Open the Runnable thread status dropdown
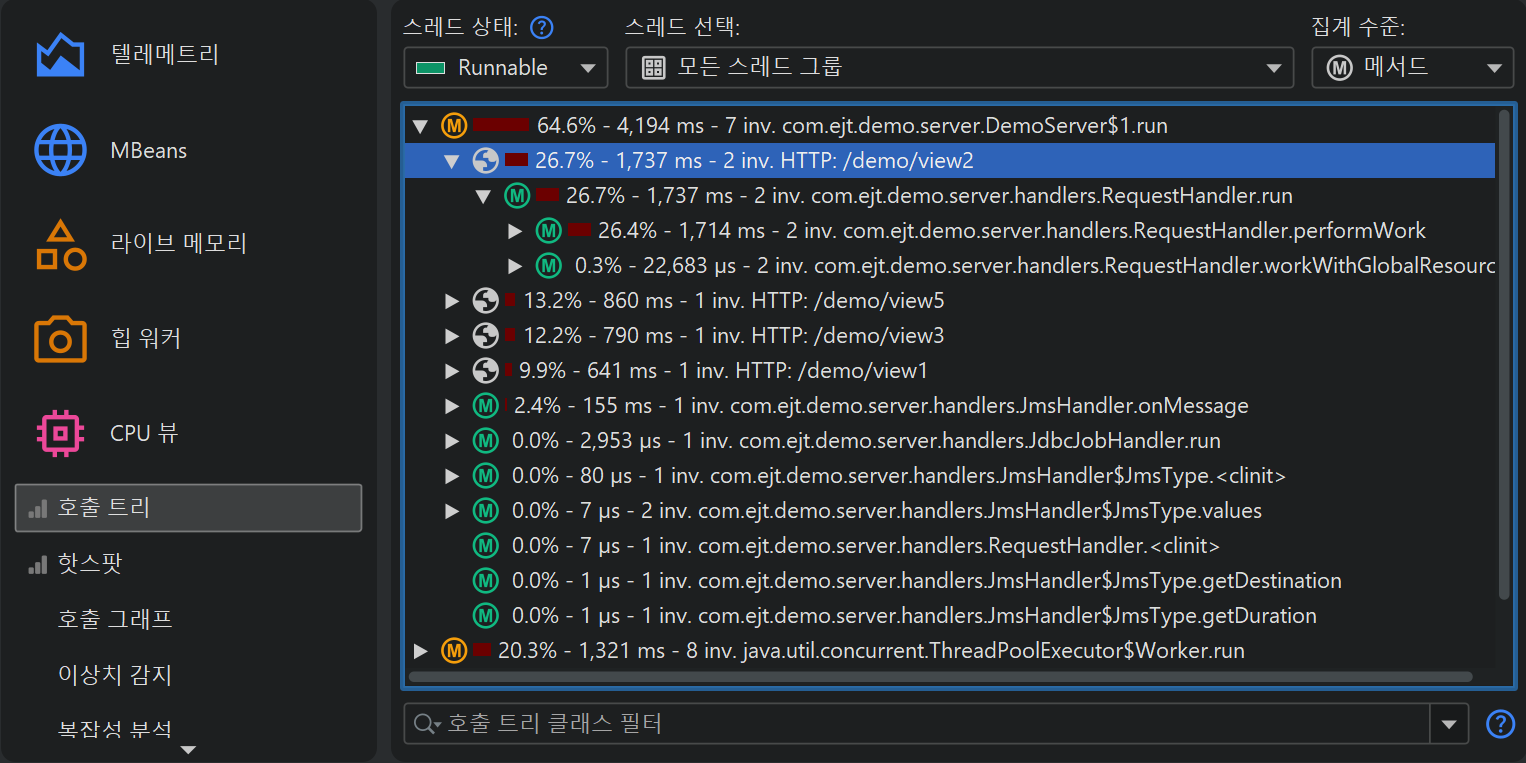Viewport: 1526px width, 763px height. tap(505, 68)
